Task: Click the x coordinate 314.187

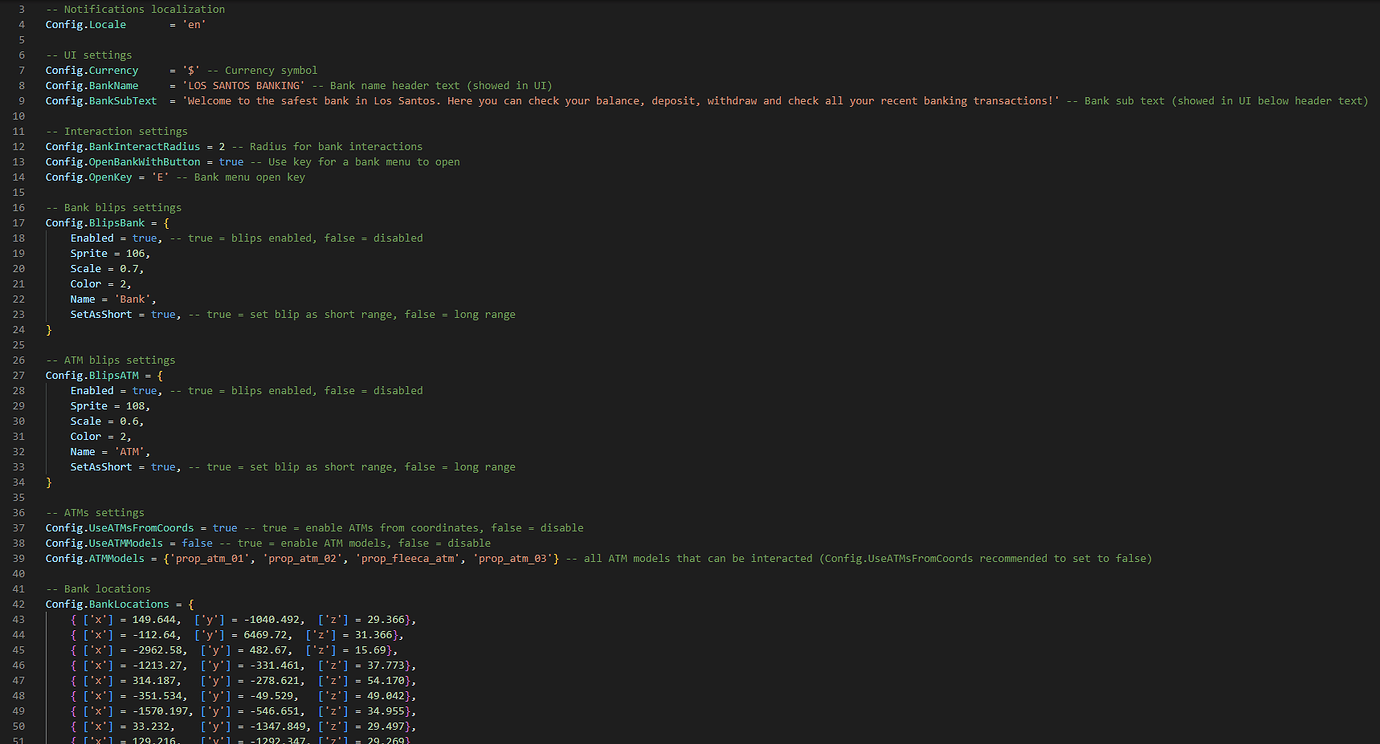Action: (154, 680)
